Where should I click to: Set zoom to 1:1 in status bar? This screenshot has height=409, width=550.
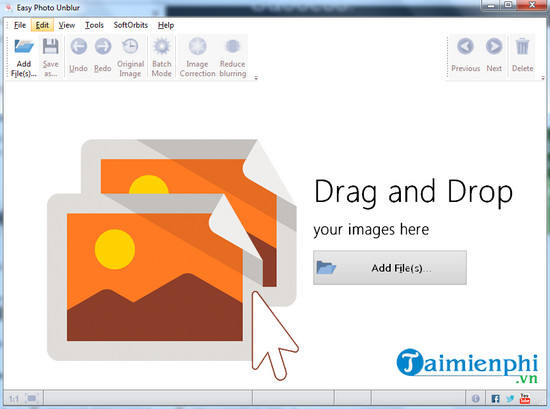pyautogui.click(x=14, y=399)
